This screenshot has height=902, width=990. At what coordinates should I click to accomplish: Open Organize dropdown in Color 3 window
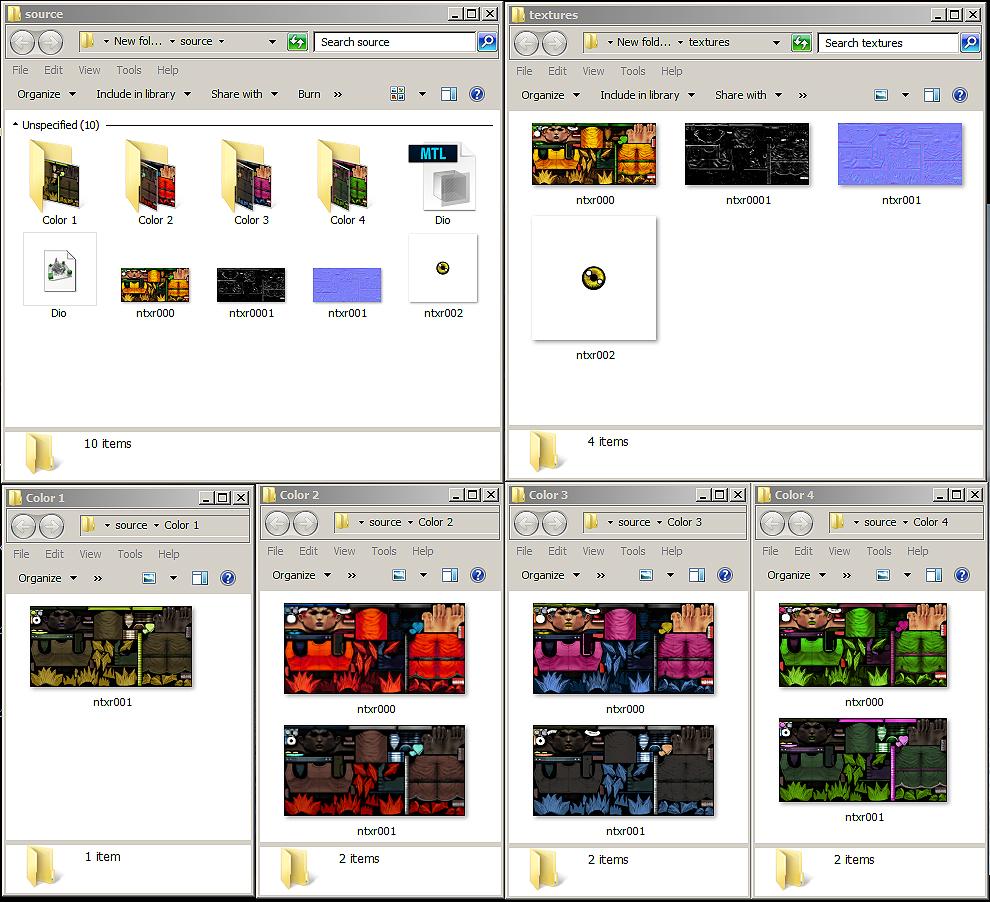[x=550, y=575]
